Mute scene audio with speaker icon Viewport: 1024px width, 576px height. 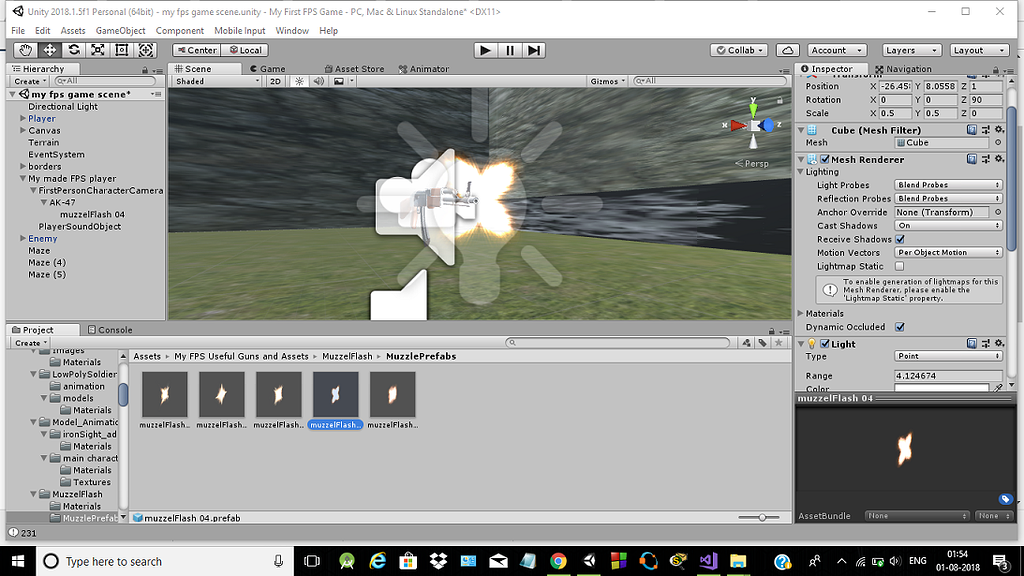point(319,80)
